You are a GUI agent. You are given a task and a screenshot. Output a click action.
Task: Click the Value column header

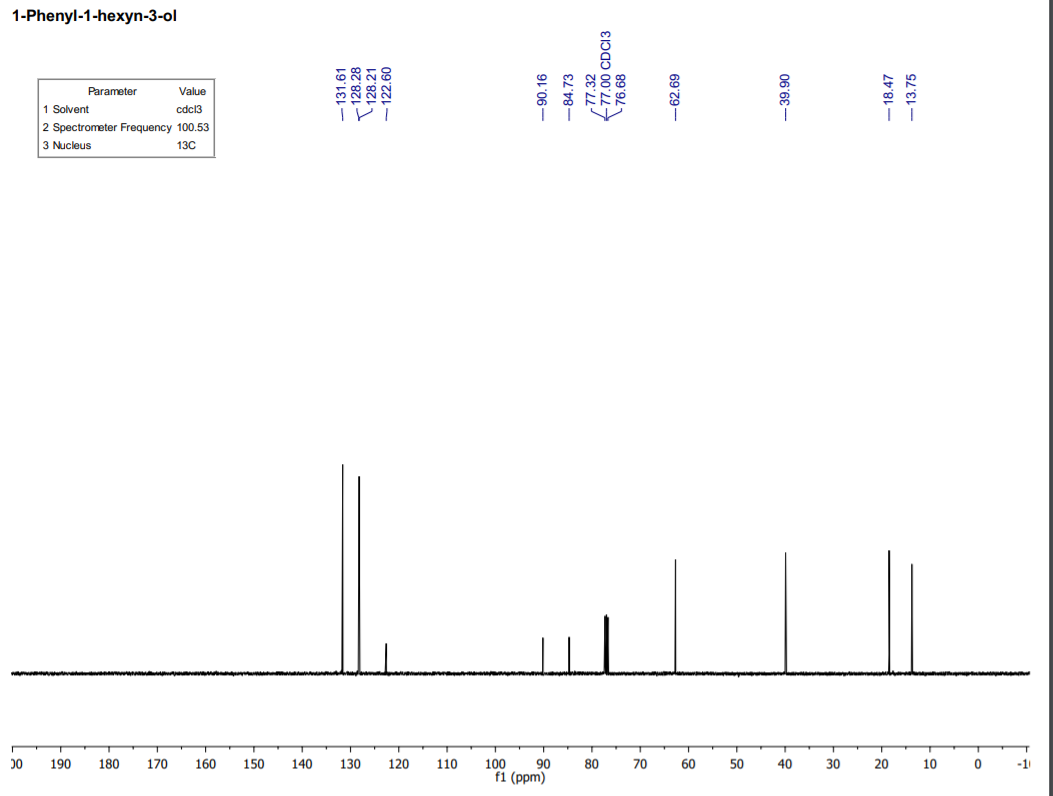193,91
